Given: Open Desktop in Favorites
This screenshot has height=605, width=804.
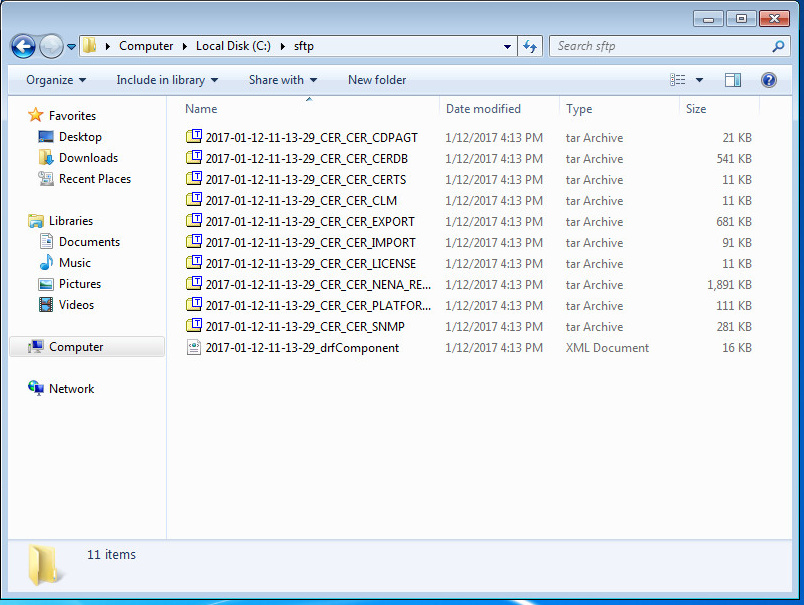Looking at the screenshot, I should point(80,137).
